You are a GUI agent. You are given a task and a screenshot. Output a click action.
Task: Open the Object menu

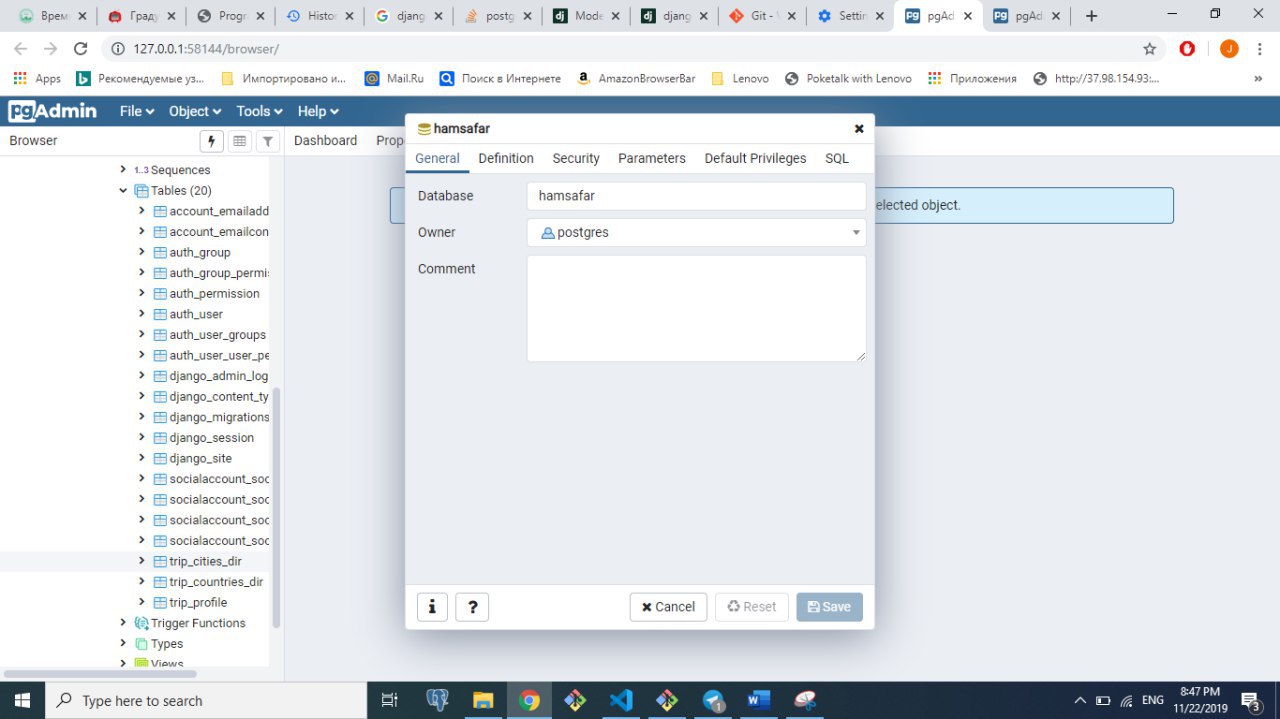coord(195,111)
